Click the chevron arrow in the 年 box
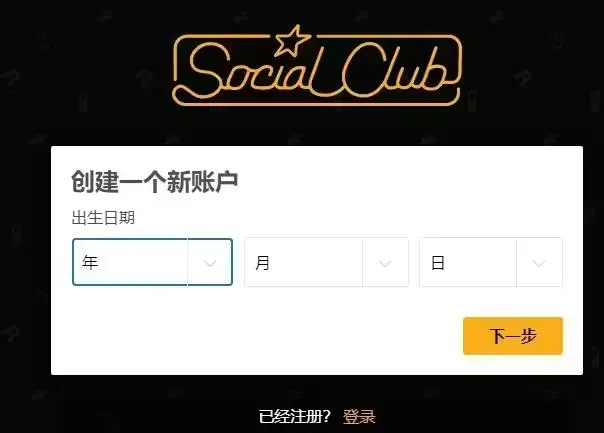Screen dimensions: 604x433 click(x=210, y=263)
